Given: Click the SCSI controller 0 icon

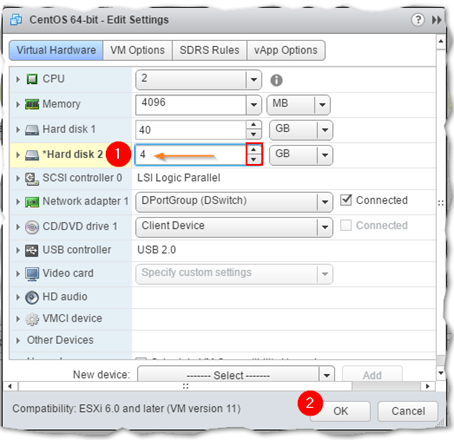Looking at the screenshot, I should 32,179.
